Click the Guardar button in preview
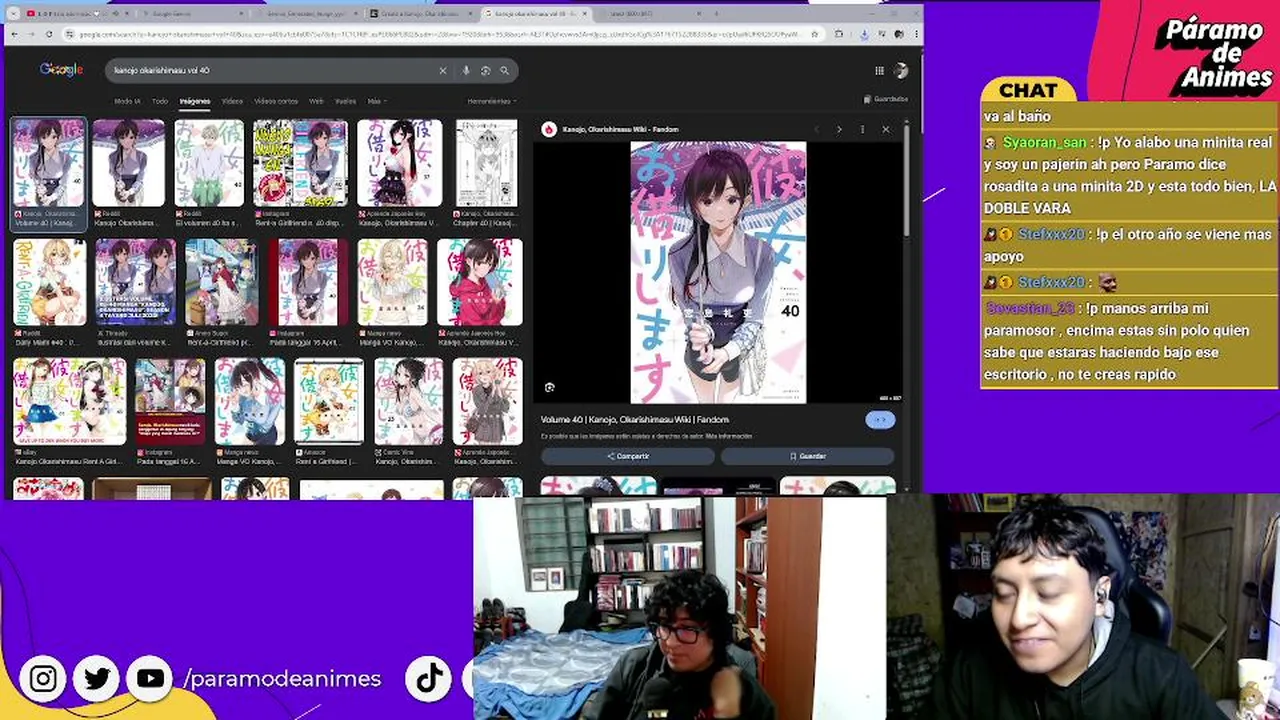The width and height of the screenshot is (1280, 720). tap(807, 456)
